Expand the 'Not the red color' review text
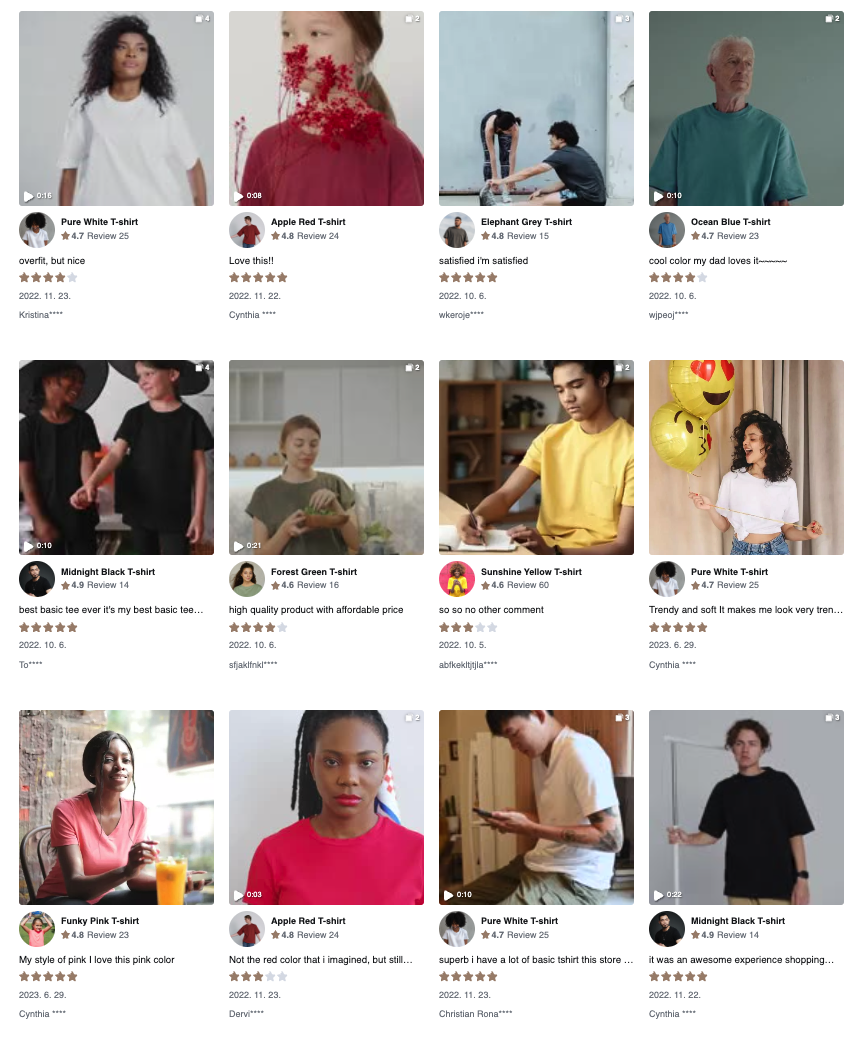 point(321,960)
